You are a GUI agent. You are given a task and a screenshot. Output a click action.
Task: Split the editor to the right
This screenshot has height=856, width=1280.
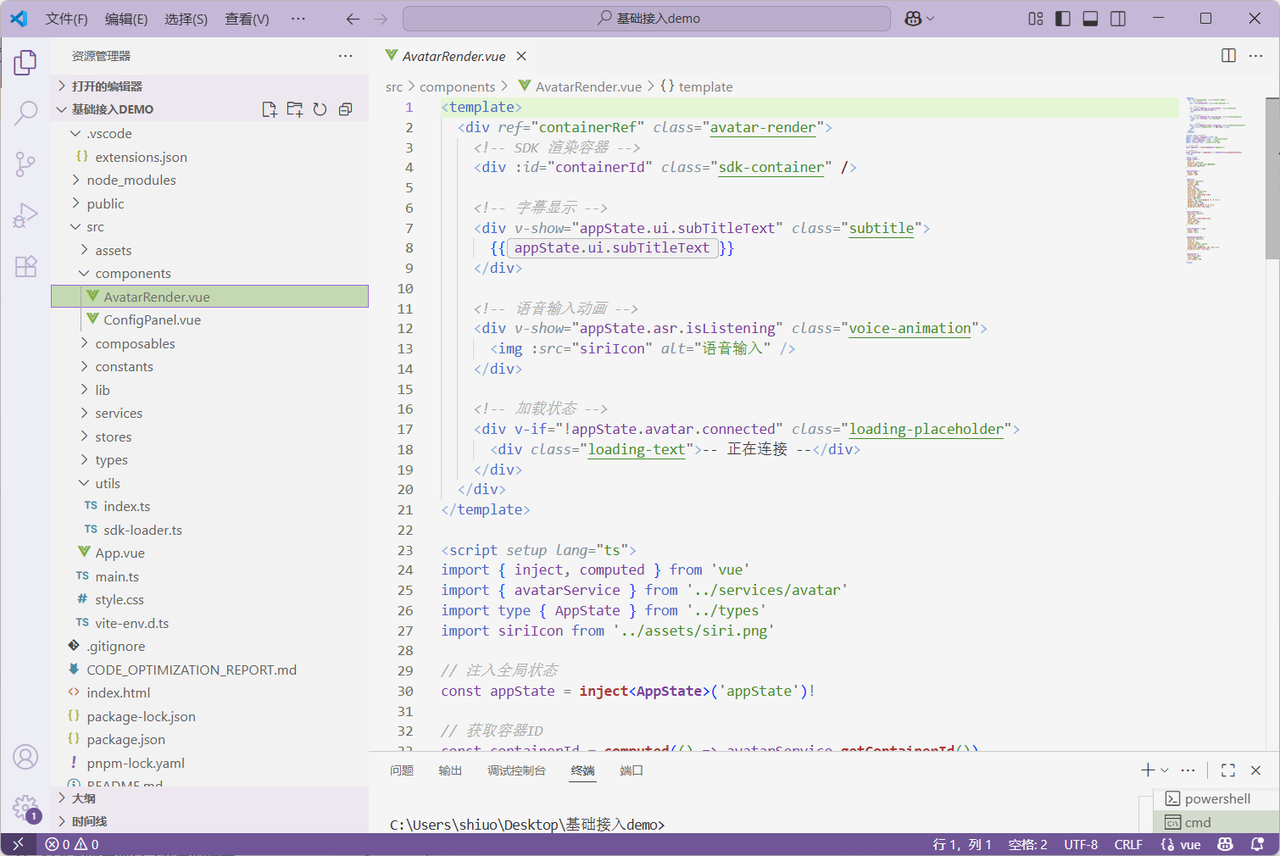(1228, 56)
